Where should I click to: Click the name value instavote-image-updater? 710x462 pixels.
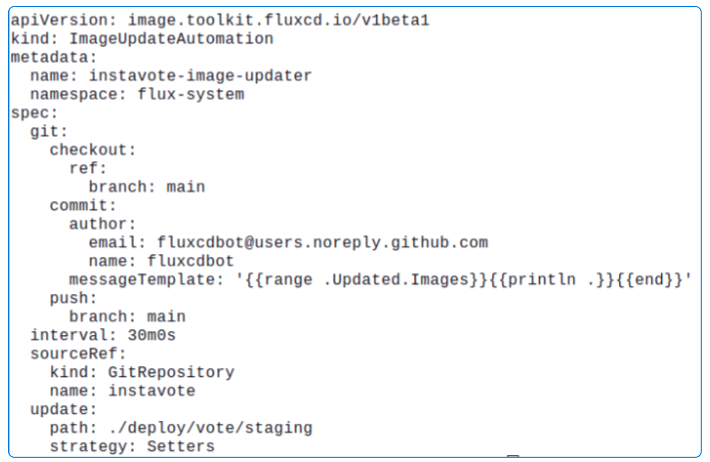[200, 76]
